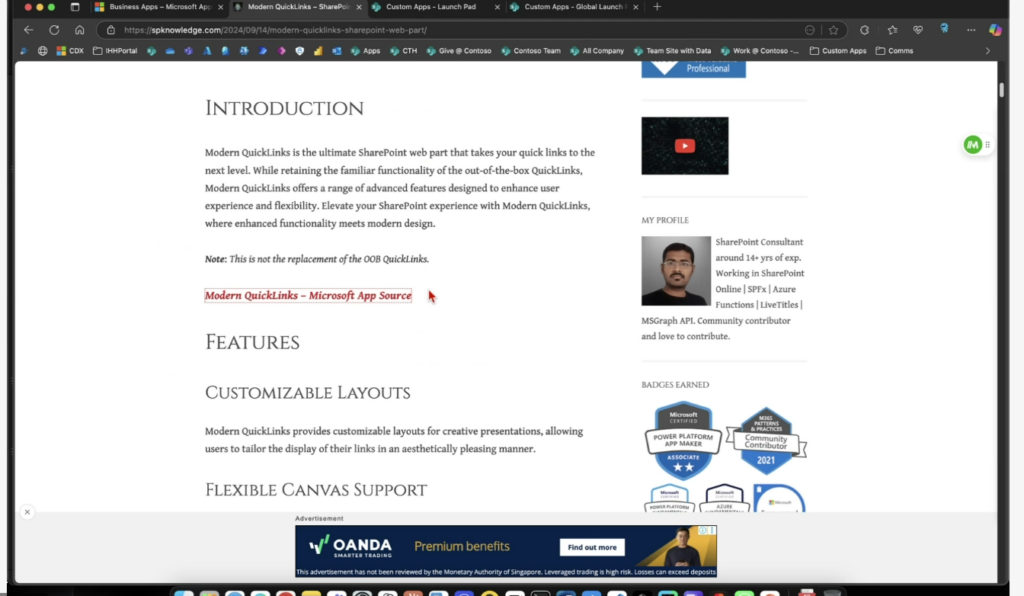
Task: Open the All Company bookmark
Action: coord(596,51)
